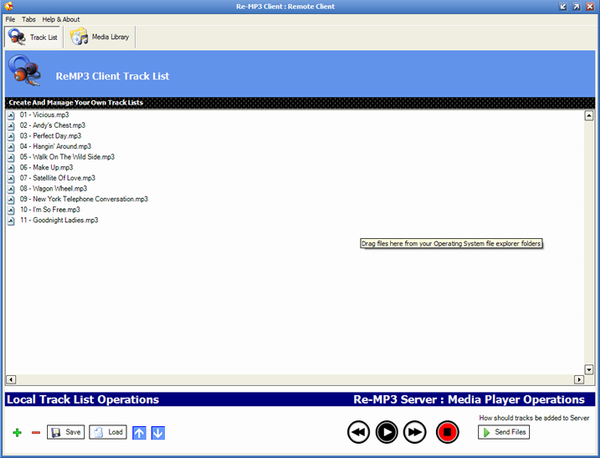The width and height of the screenshot is (600, 458).
Task: Click the window minimize button
Action: (x=563, y=7)
